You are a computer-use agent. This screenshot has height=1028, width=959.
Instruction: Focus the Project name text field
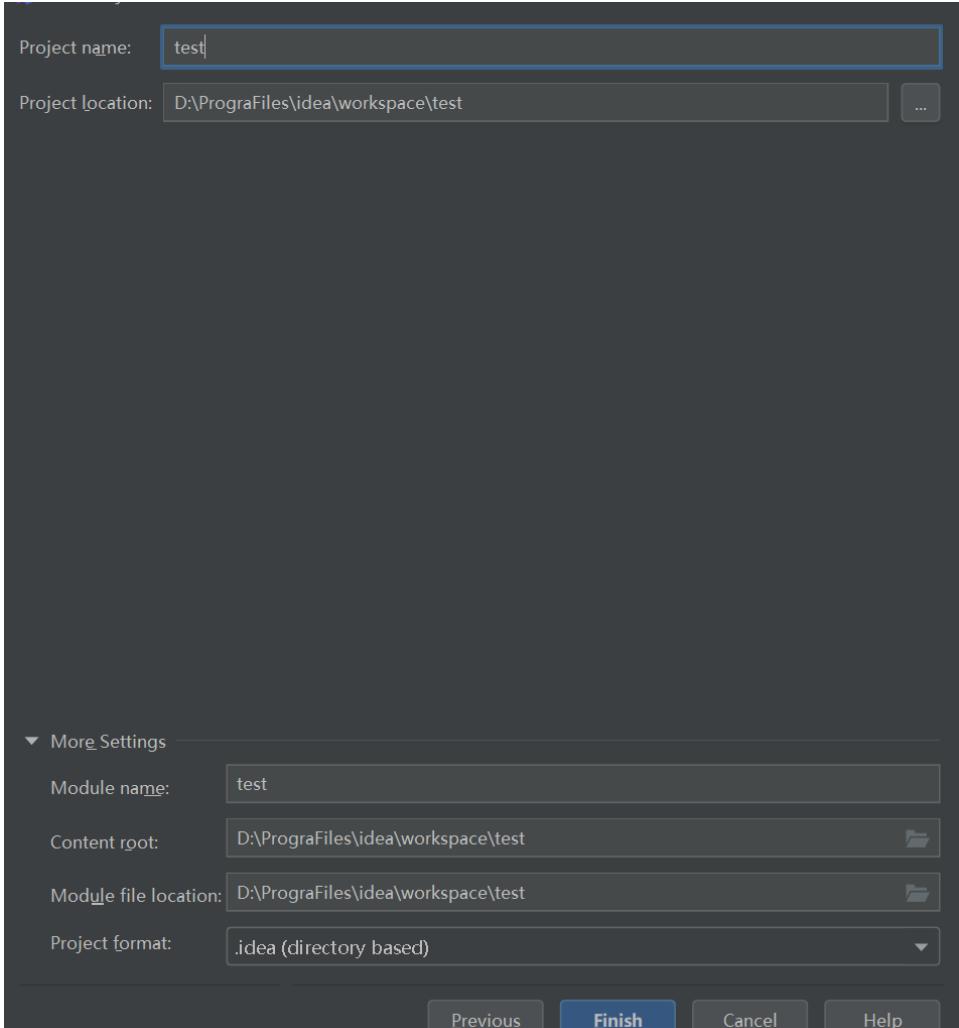click(x=550, y=45)
